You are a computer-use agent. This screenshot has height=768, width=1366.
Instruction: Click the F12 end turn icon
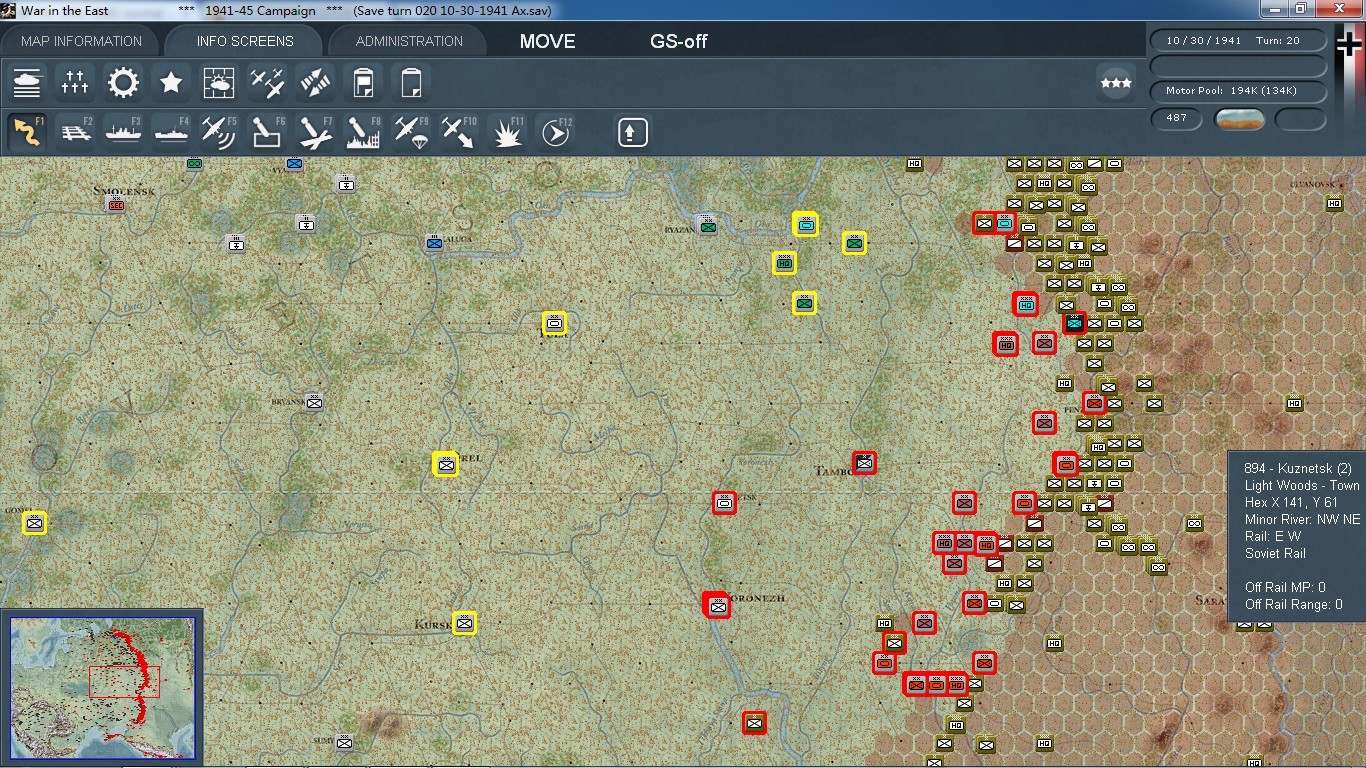click(555, 132)
